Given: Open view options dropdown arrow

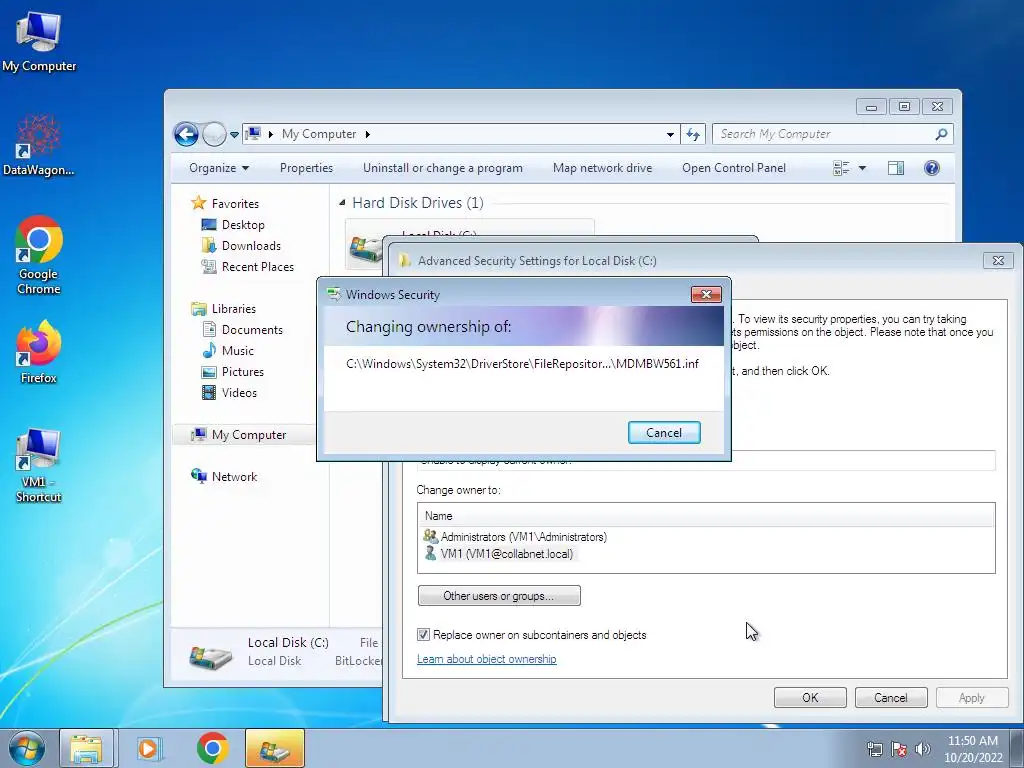Looking at the screenshot, I should coord(862,168).
